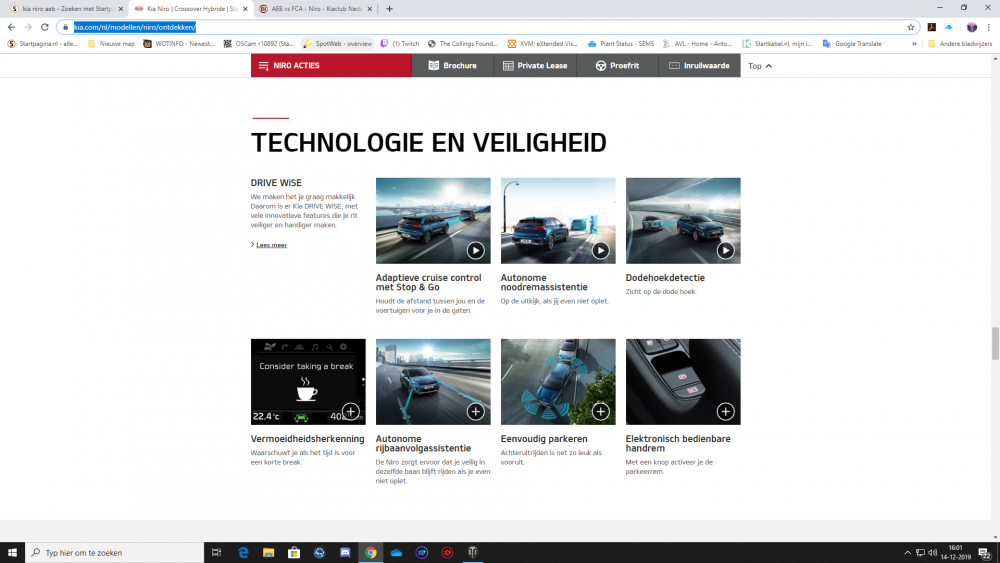
Task: Bookmark this page with the star icon
Action: tap(911, 27)
